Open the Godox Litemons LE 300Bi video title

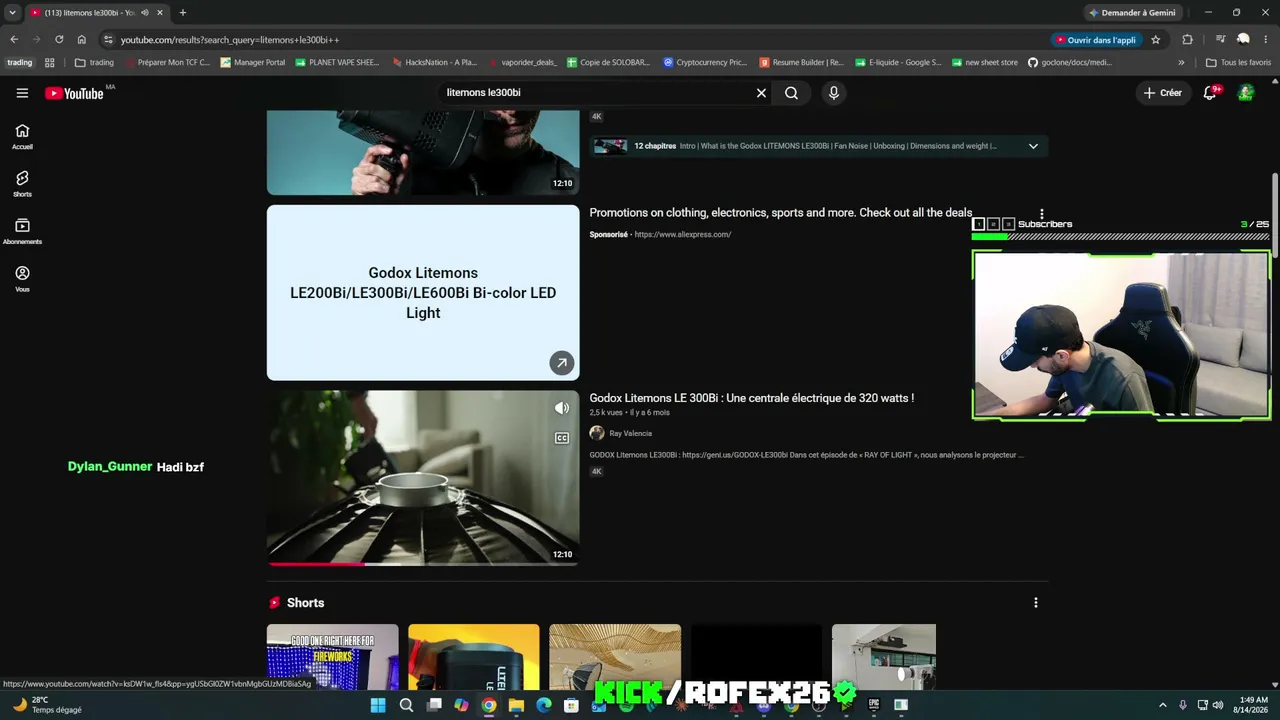tap(751, 398)
